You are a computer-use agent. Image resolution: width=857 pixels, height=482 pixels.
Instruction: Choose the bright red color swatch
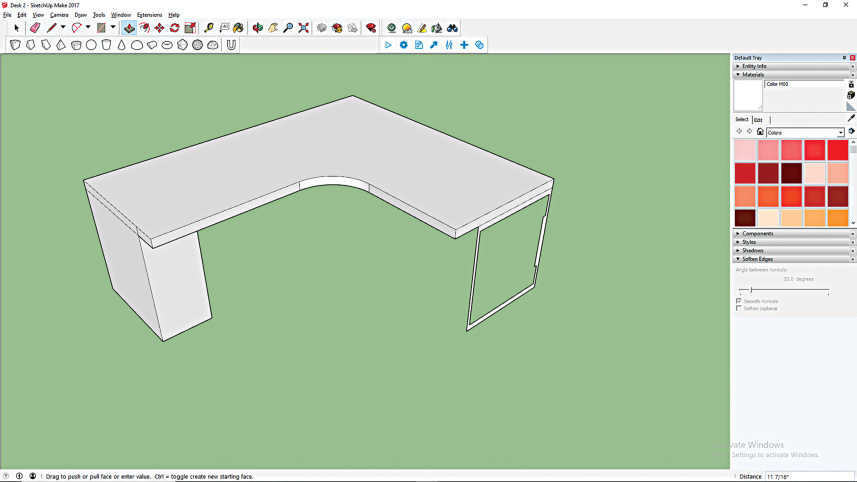[x=838, y=150]
